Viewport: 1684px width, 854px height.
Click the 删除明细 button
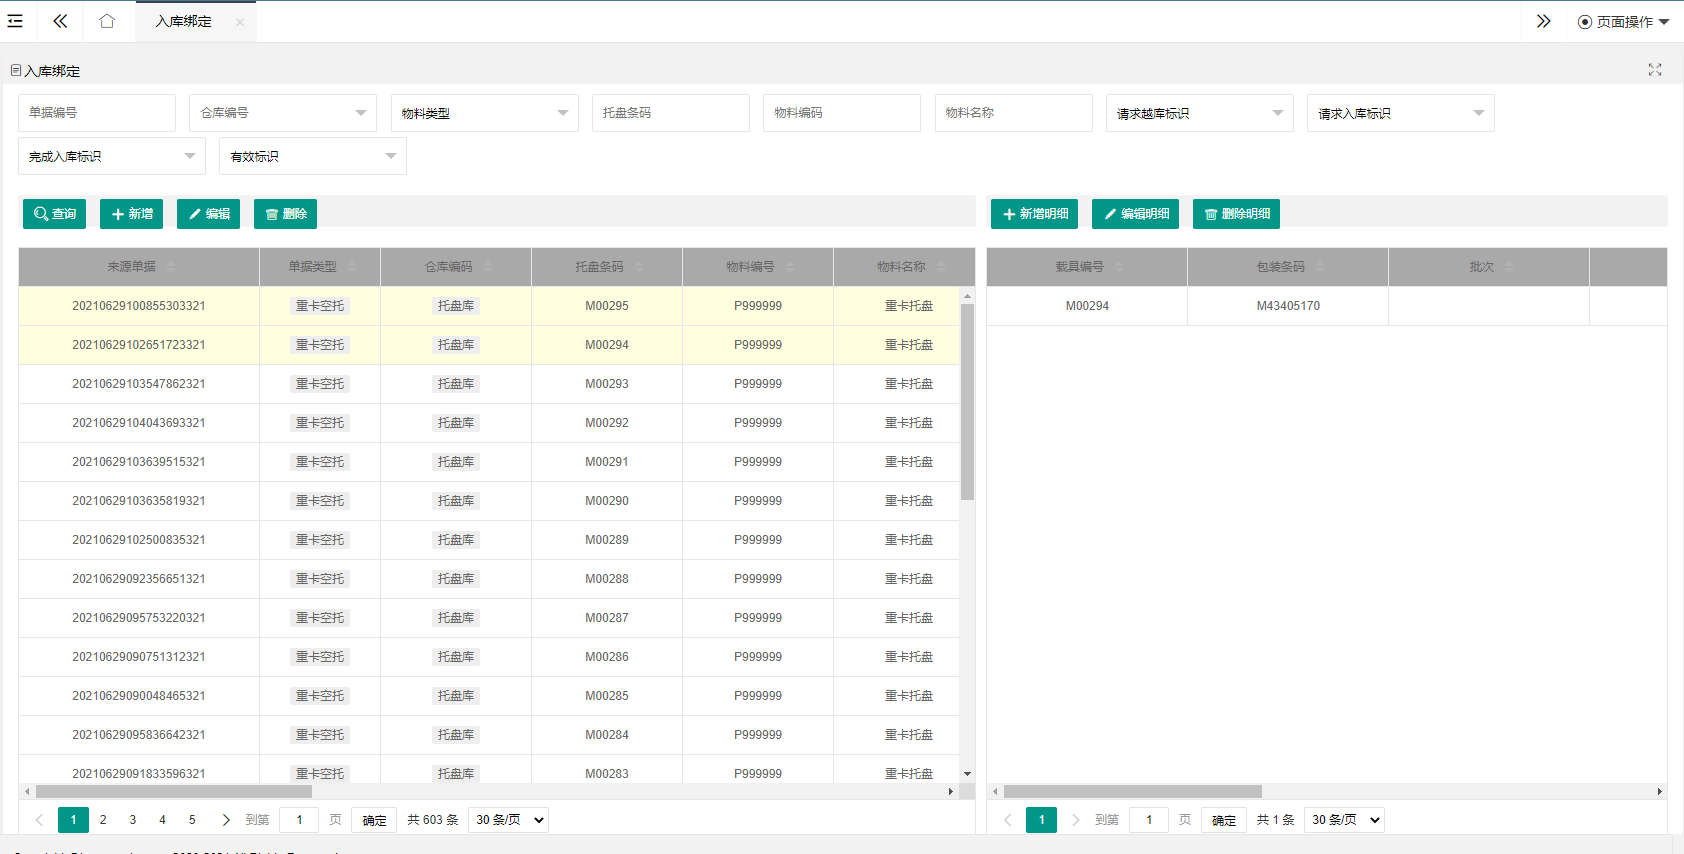click(1236, 214)
